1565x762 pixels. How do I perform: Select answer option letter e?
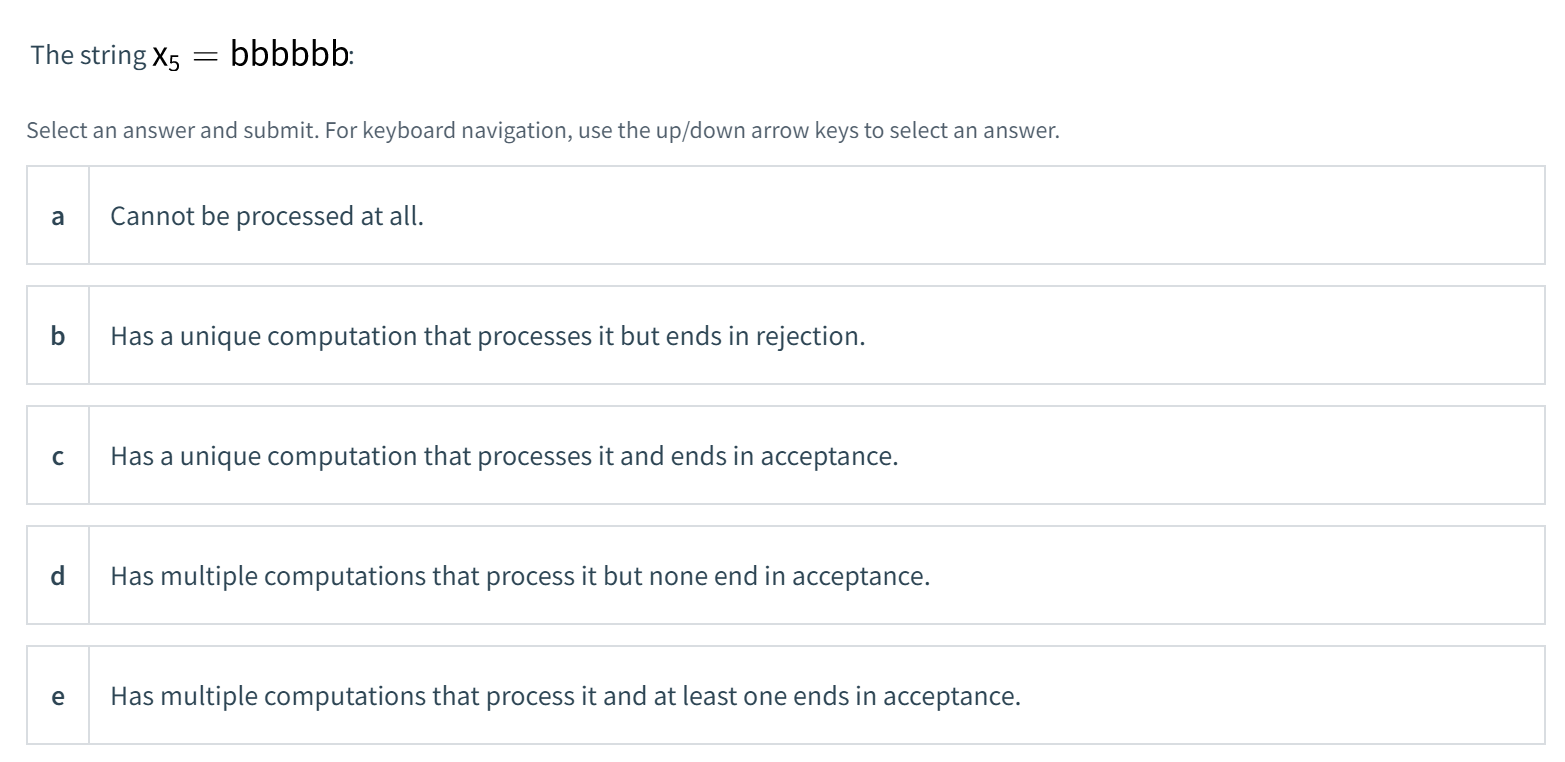pos(58,696)
